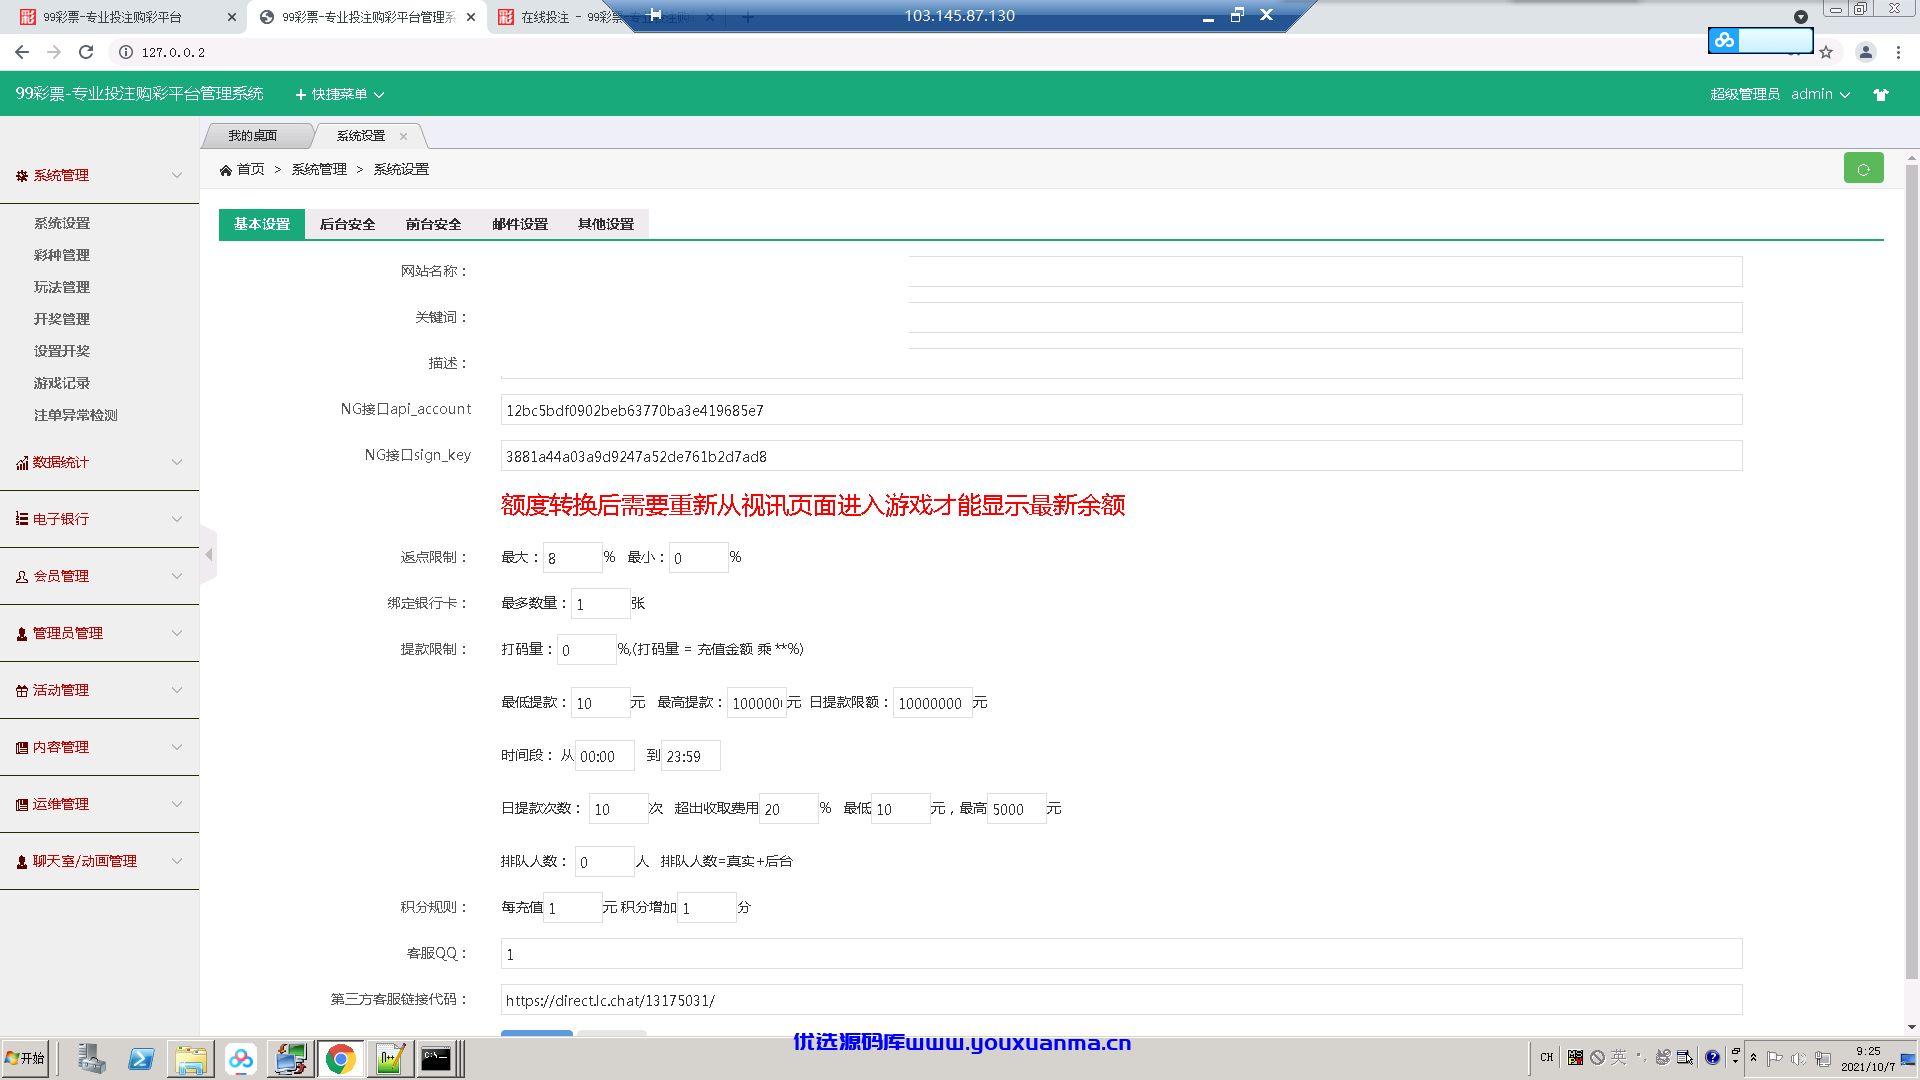Click the home icon in breadcrumb
This screenshot has height=1080, width=1920.
[226, 170]
